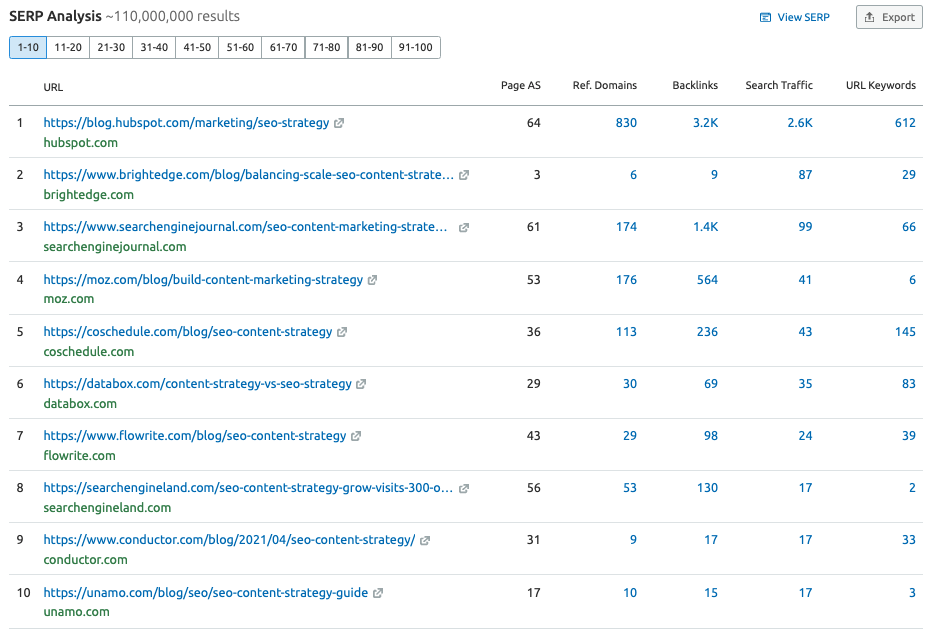Open external link icon for brightedge URL
This screenshot has height=638, width=939.
(464, 175)
